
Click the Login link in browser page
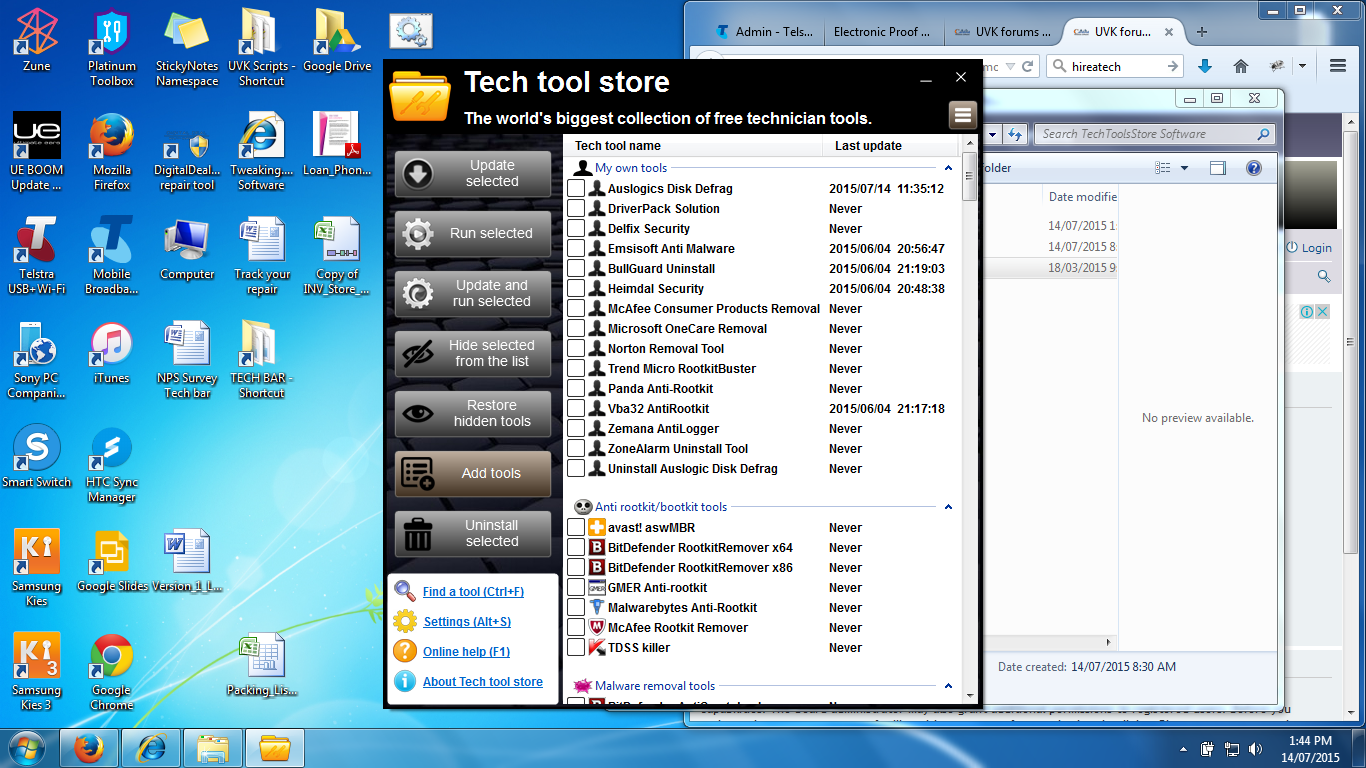point(1316,248)
